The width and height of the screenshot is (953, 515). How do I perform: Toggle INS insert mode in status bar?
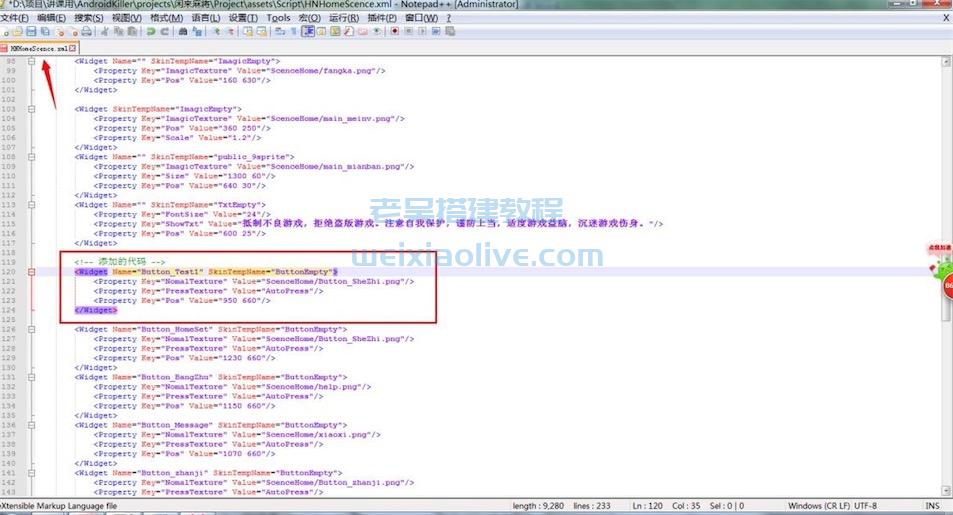pyautogui.click(x=932, y=507)
